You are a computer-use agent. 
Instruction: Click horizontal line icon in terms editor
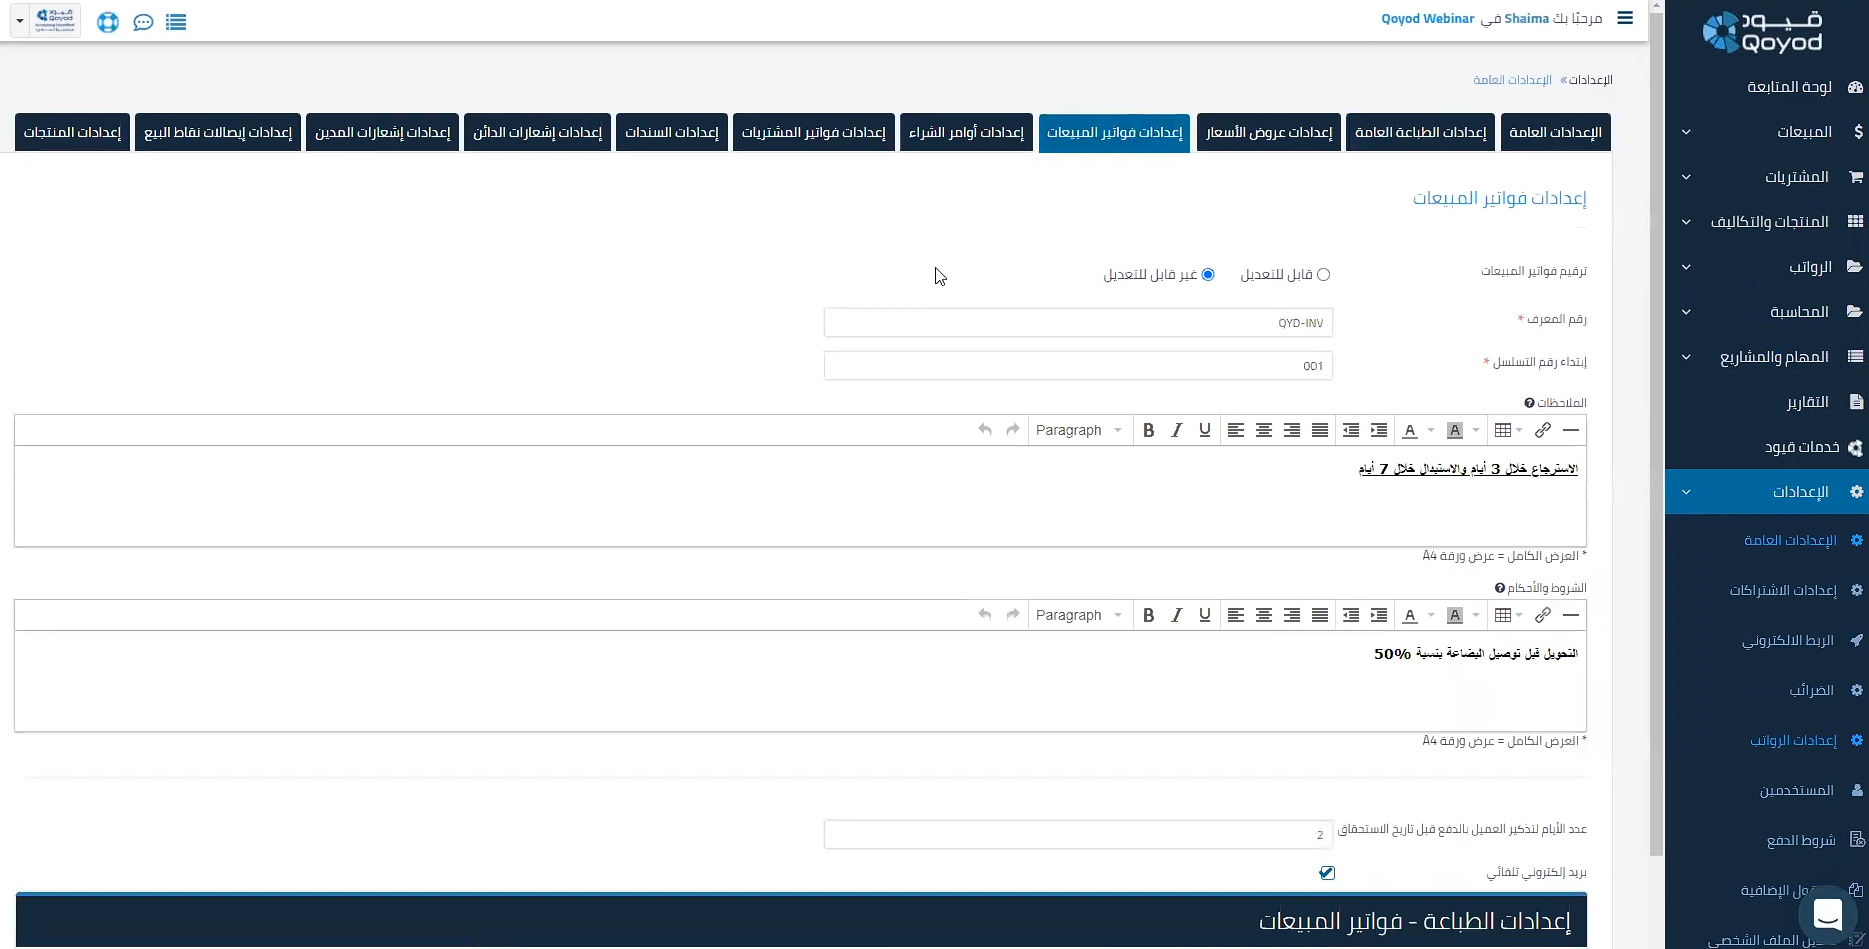click(1570, 615)
